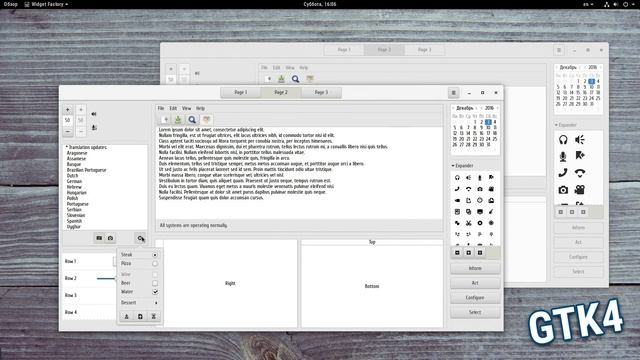Click the headphones icon in front window's icon grid
Viewport: 640px width, 360px height.
tap(457, 178)
